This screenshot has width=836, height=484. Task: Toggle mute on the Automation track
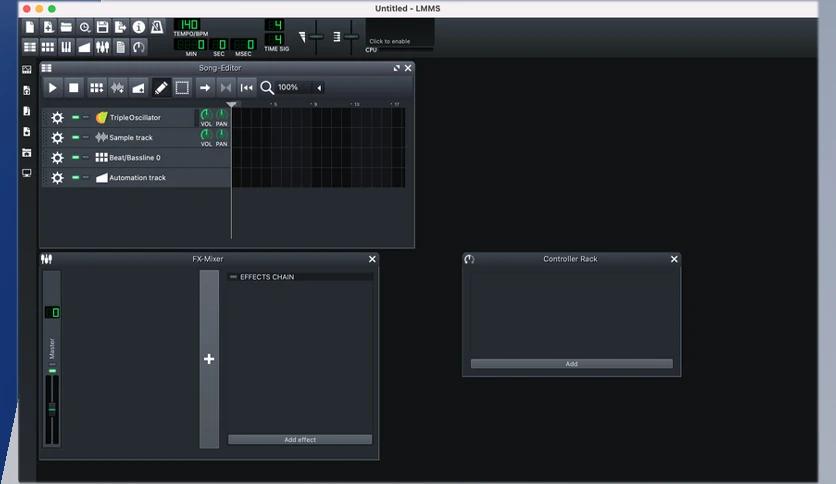[x=75, y=178]
